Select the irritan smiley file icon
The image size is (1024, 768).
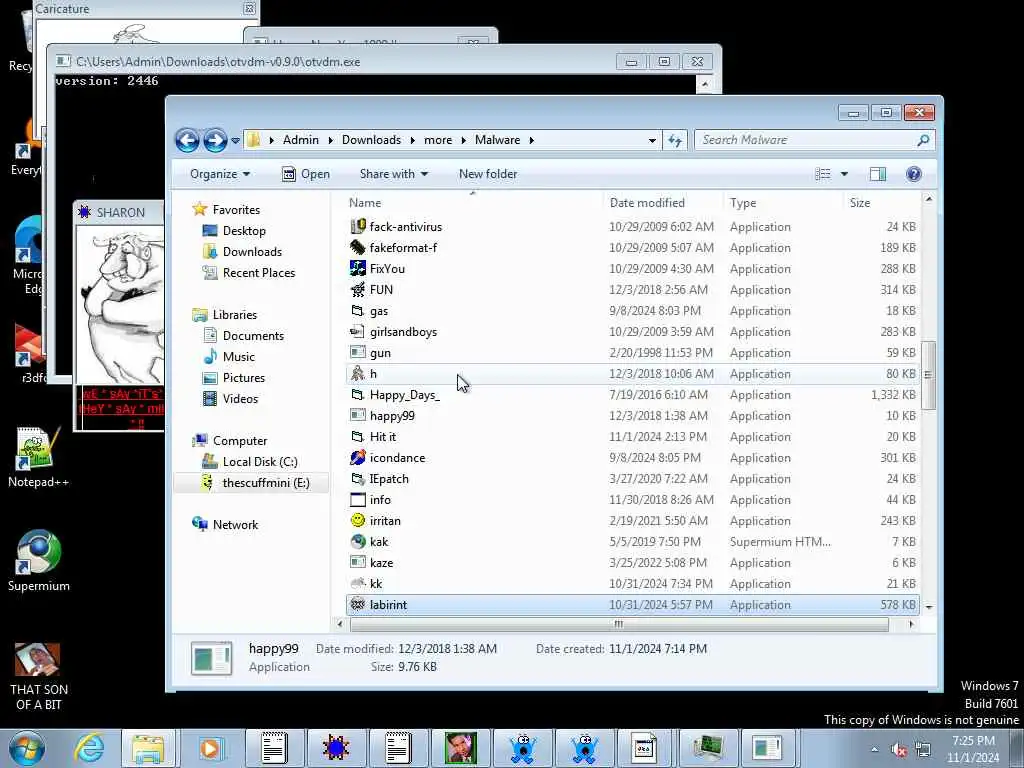tap(357, 520)
